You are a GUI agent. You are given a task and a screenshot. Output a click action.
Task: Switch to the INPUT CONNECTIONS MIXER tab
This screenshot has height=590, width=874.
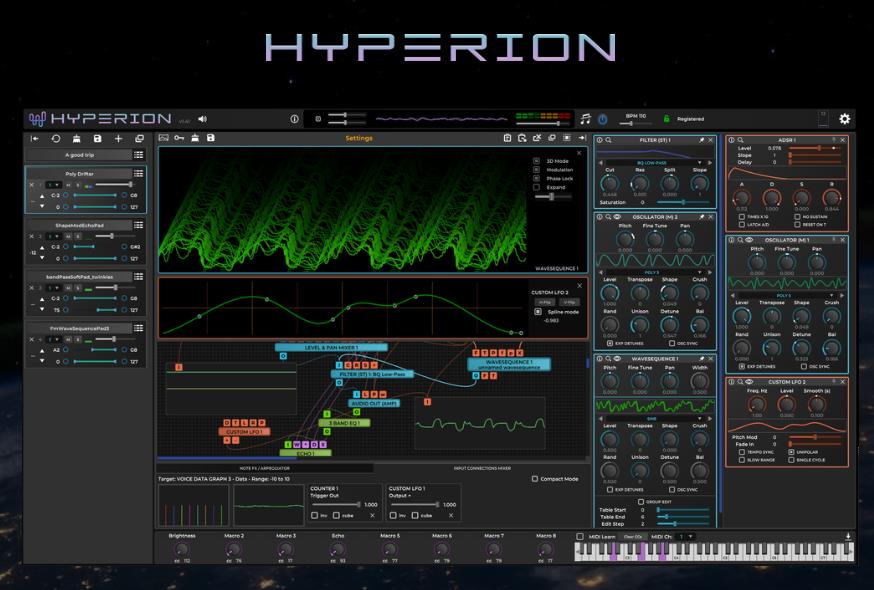(x=482, y=468)
